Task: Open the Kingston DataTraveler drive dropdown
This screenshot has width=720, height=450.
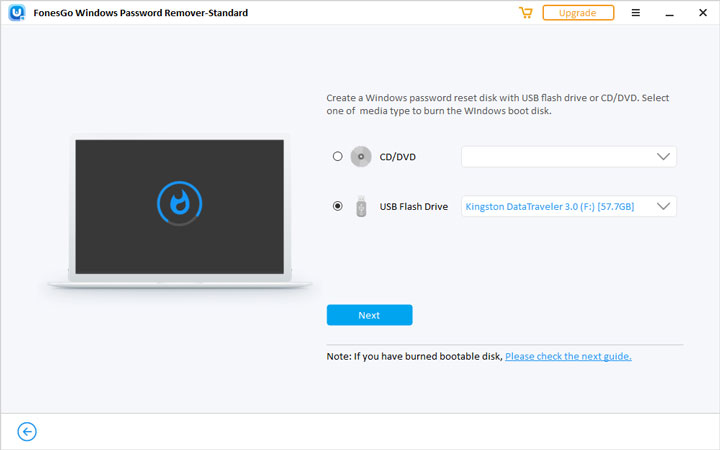Action: (568, 206)
